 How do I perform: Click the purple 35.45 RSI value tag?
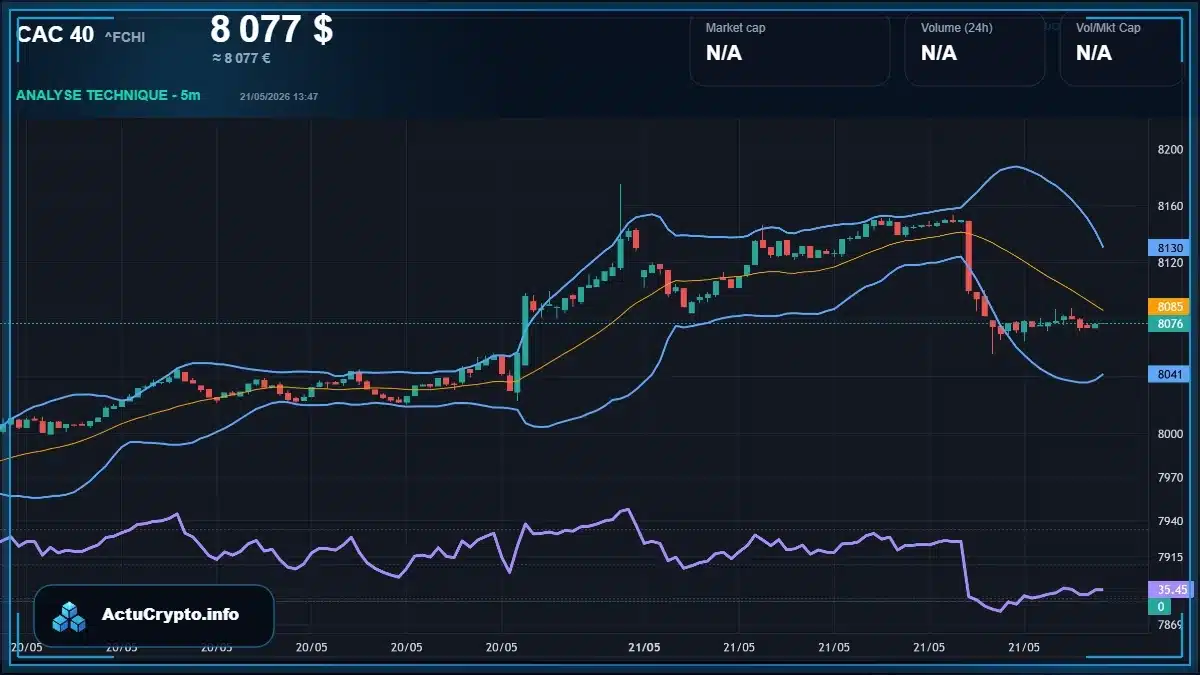[1170, 590]
